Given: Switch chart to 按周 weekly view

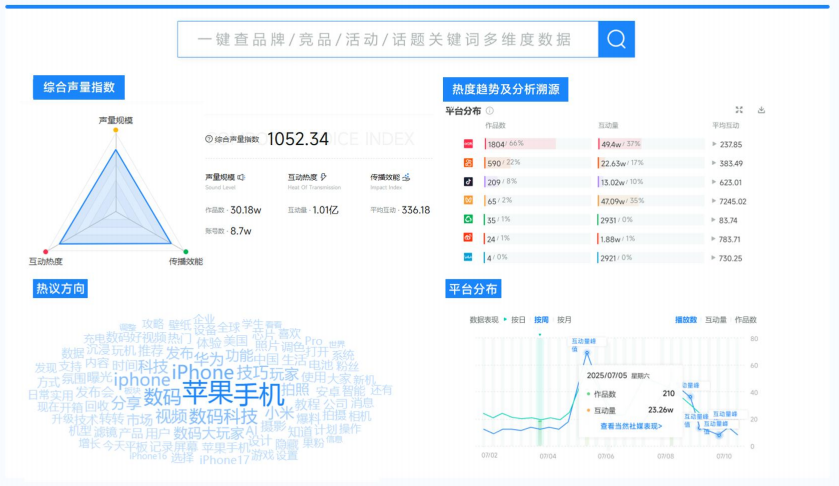Looking at the screenshot, I should click(541, 320).
